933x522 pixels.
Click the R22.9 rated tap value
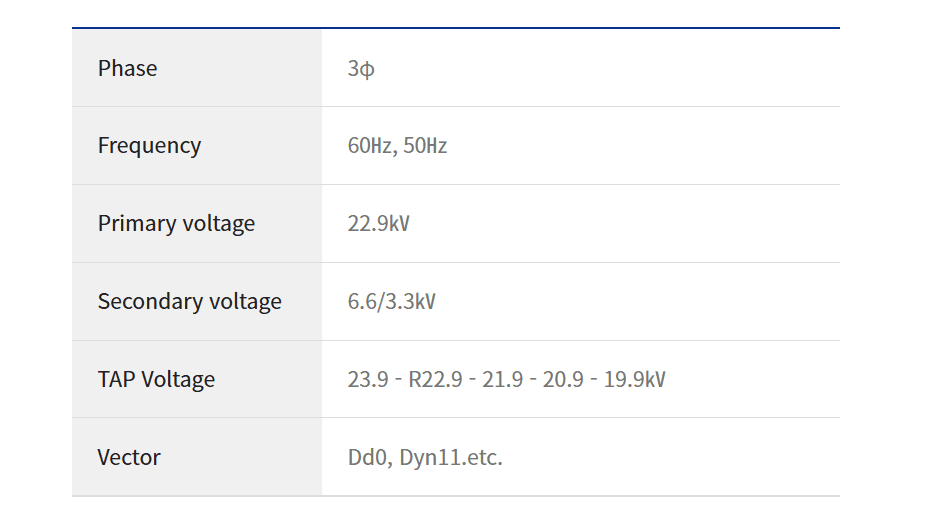coord(435,380)
